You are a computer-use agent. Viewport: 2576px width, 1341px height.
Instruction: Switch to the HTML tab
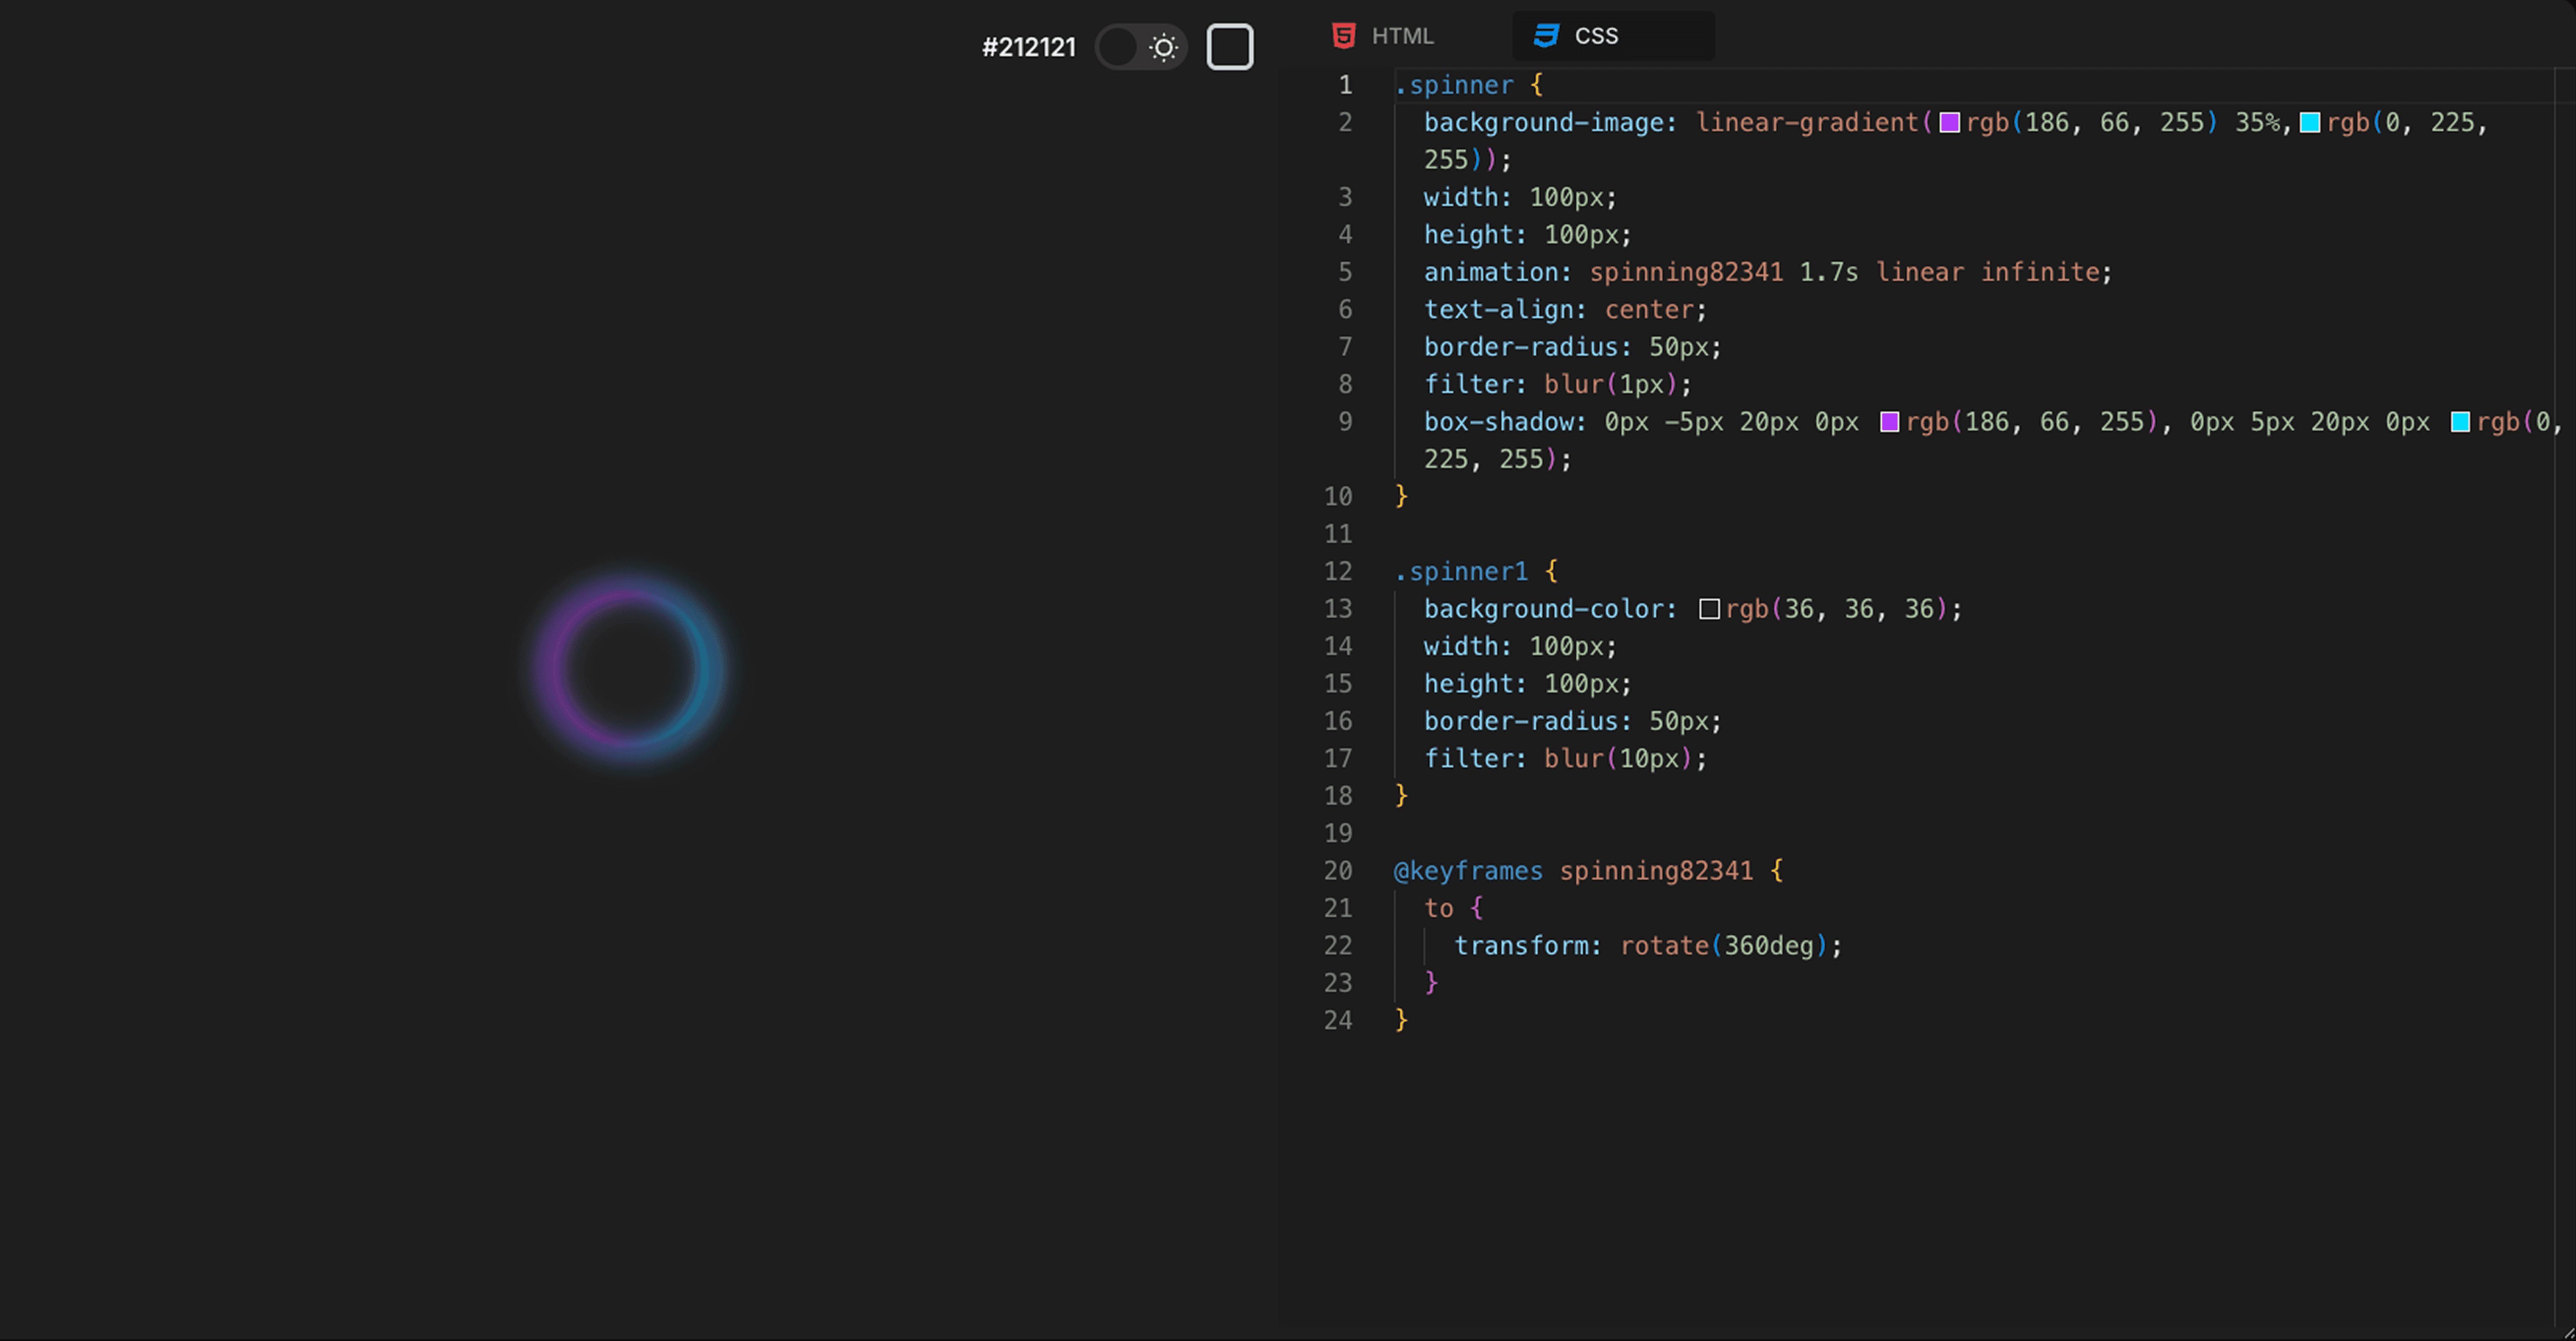pyautogui.click(x=1401, y=36)
